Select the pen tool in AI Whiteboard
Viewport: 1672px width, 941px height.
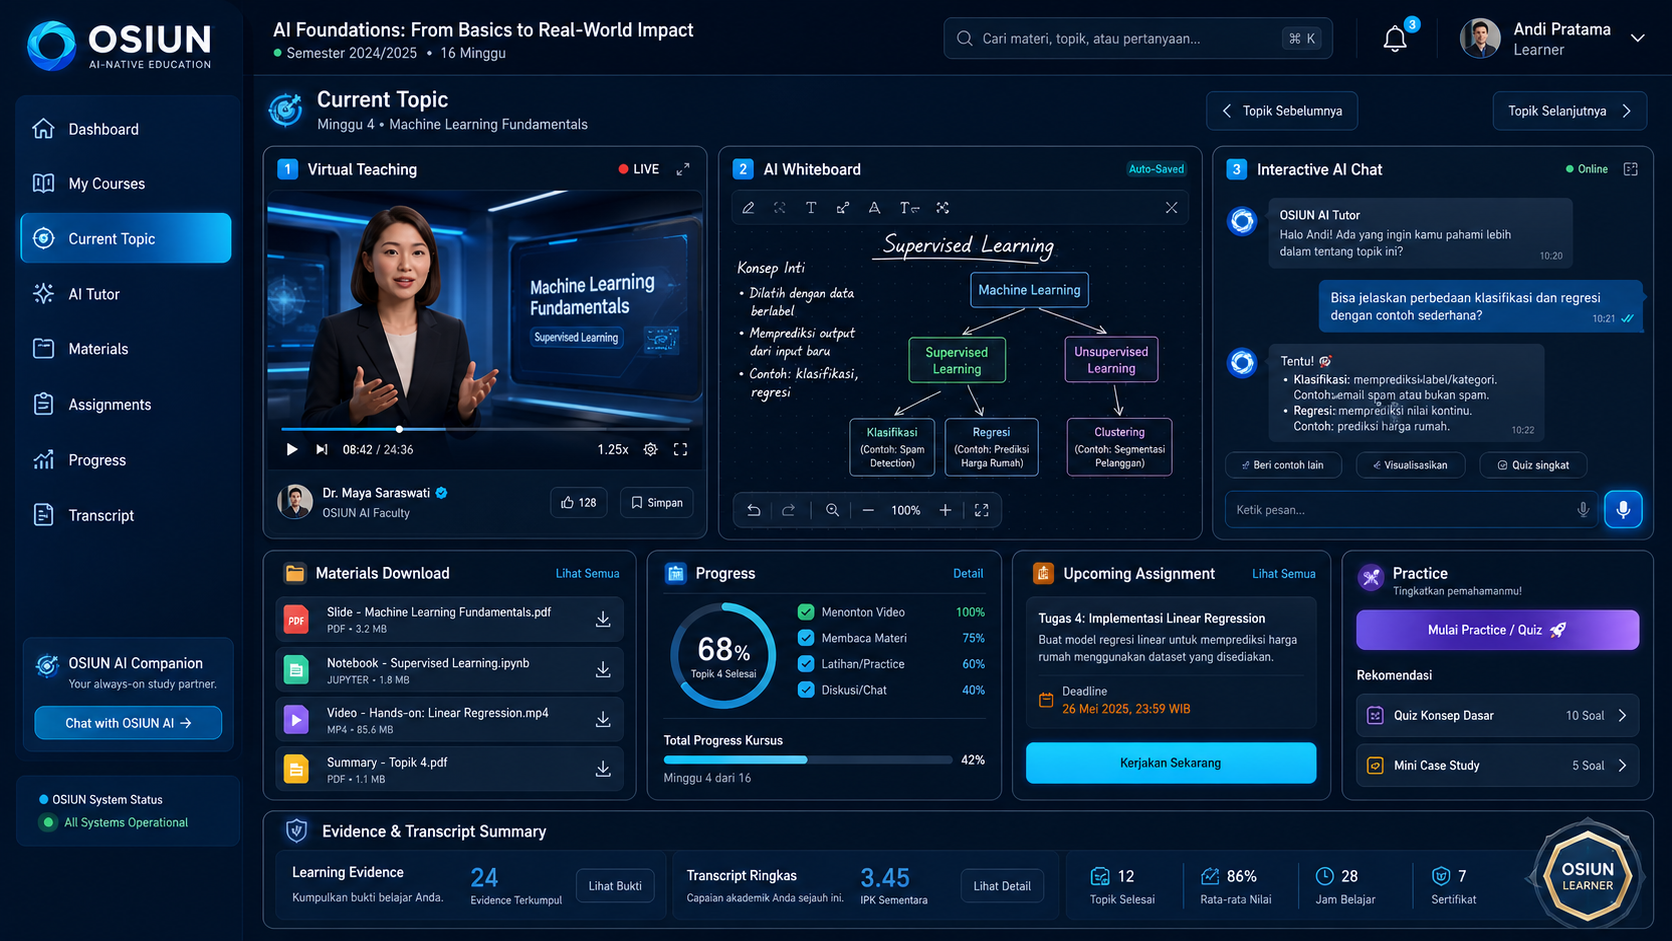click(x=748, y=208)
